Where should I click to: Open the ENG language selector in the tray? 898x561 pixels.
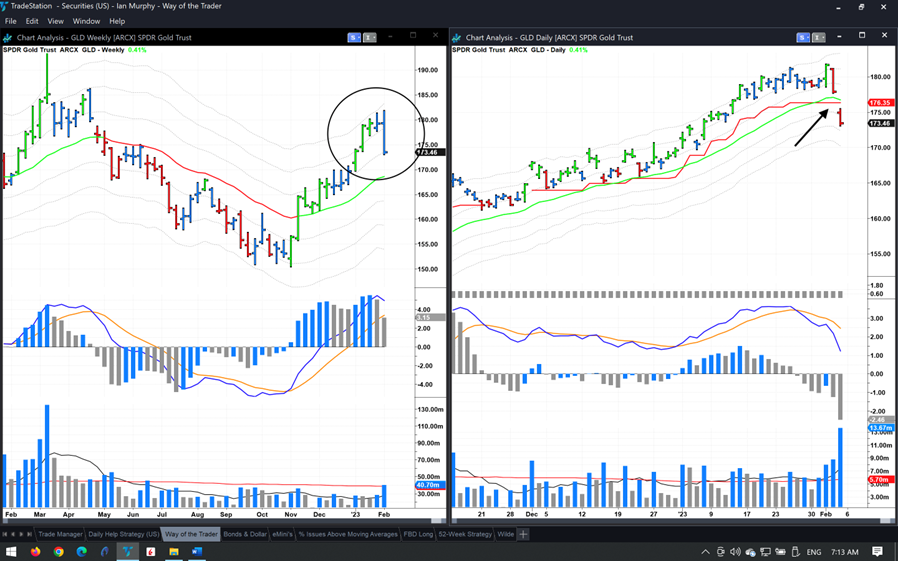(814, 552)
